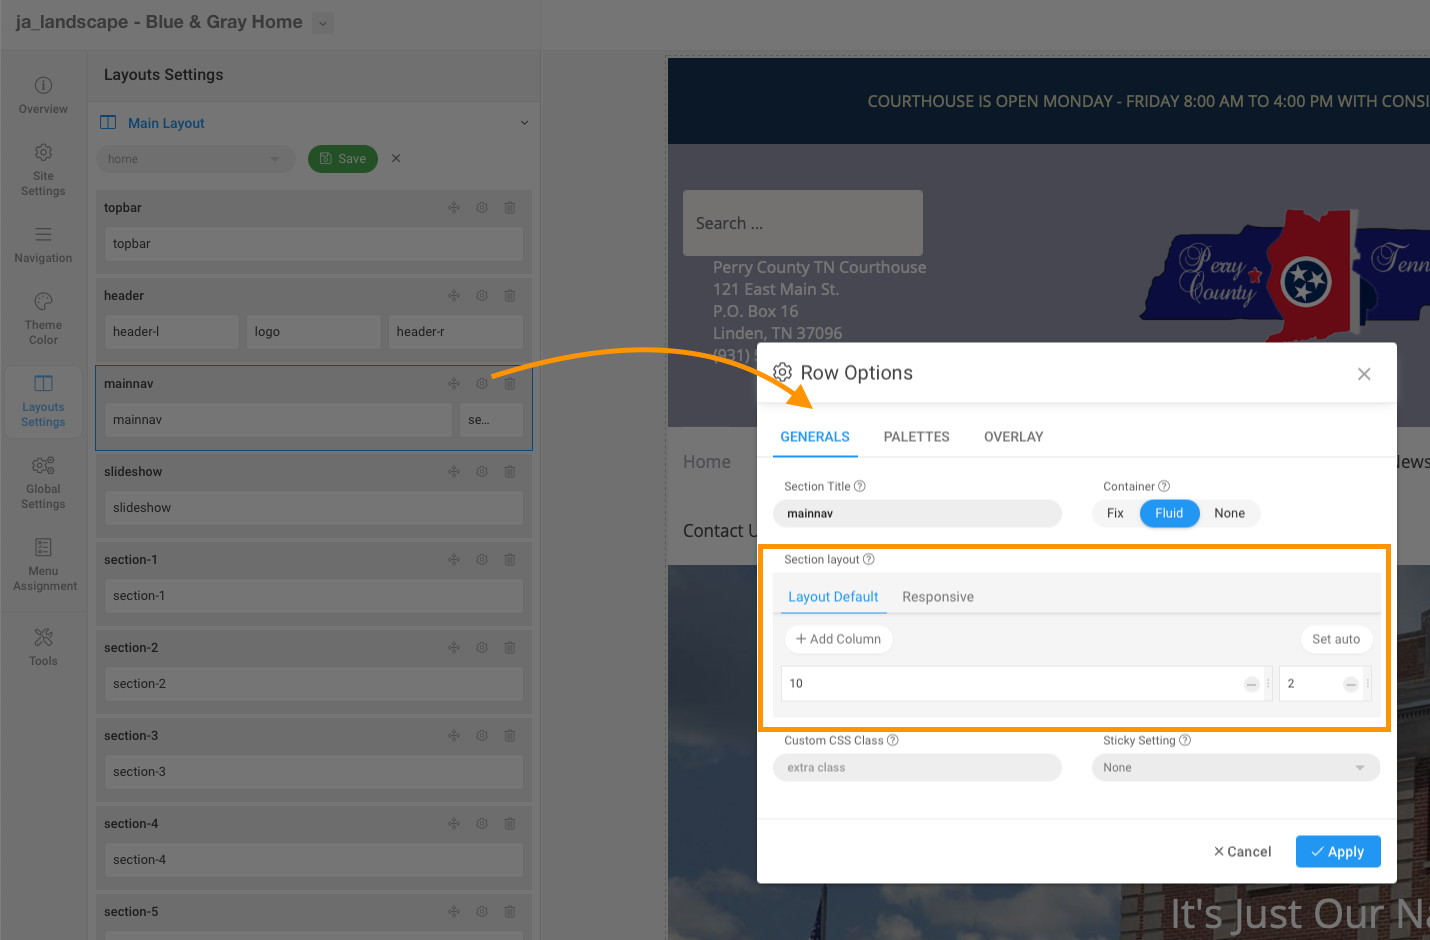
Task: Select the header-r block
Action: click(x=456, y=332)
